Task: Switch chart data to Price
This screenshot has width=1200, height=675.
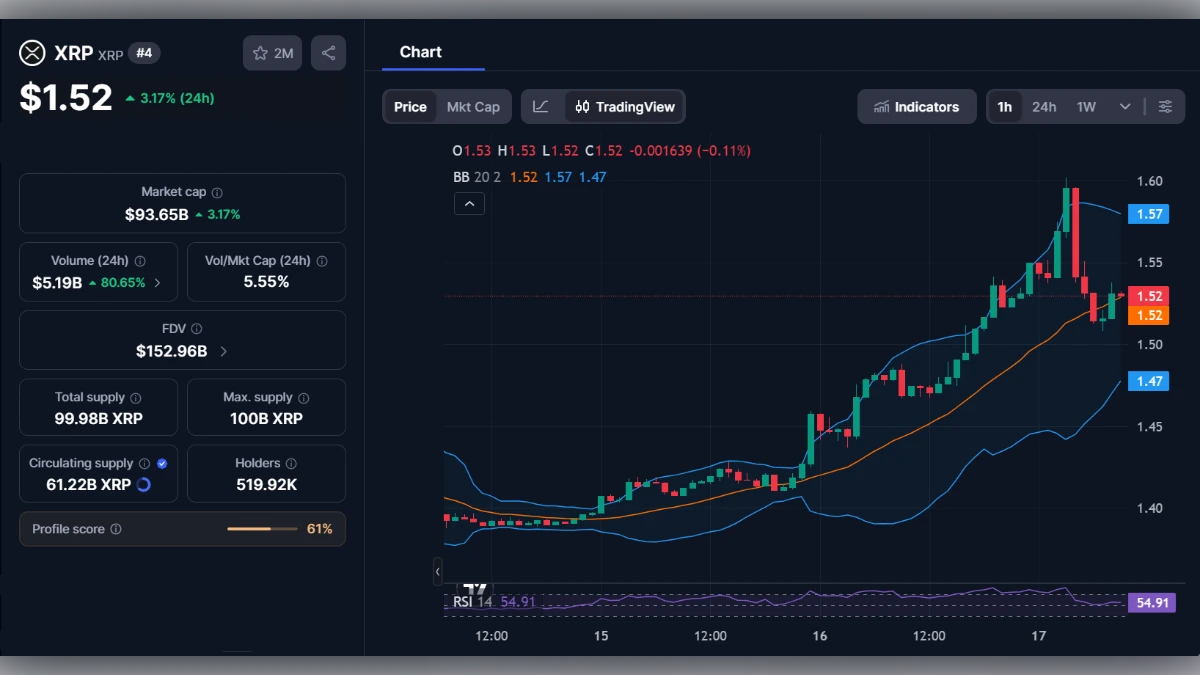Action: (410, 106)
